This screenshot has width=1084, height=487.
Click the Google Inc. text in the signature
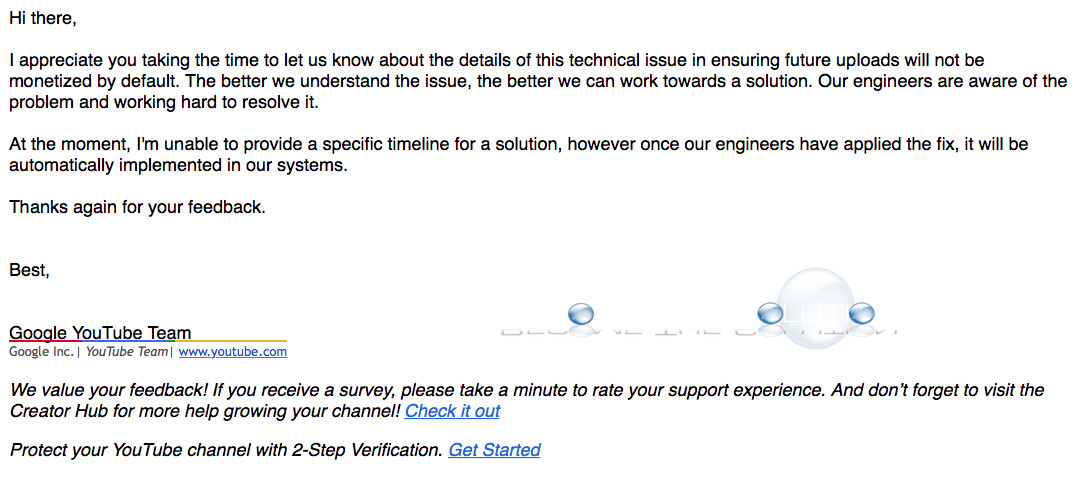point(41,352)
